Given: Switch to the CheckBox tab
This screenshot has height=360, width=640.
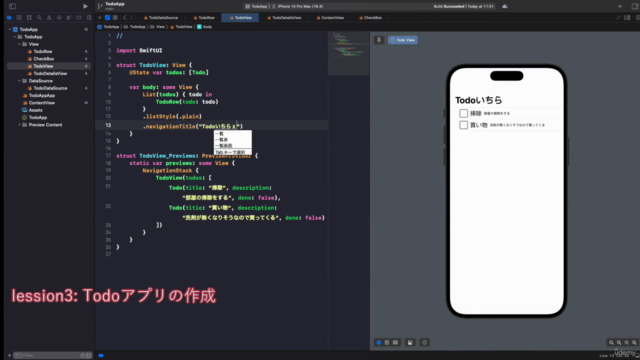Looking at the screenshot, I should pyautogui.click(x=371, y=18).
